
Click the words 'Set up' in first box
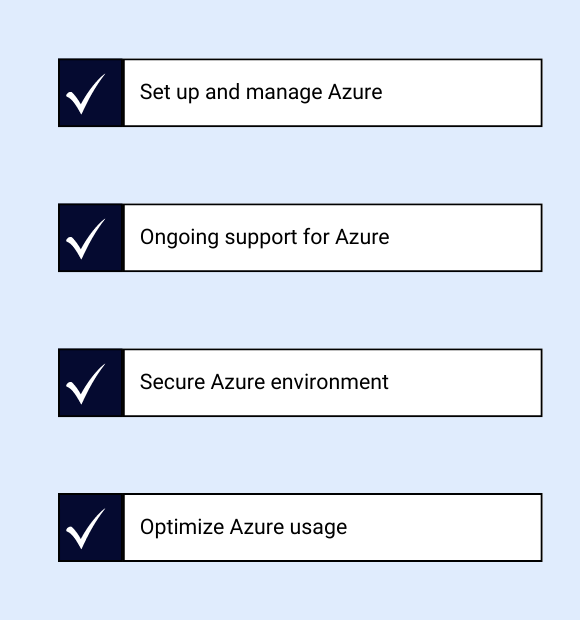pyautogui.click(x=169, y=93)
